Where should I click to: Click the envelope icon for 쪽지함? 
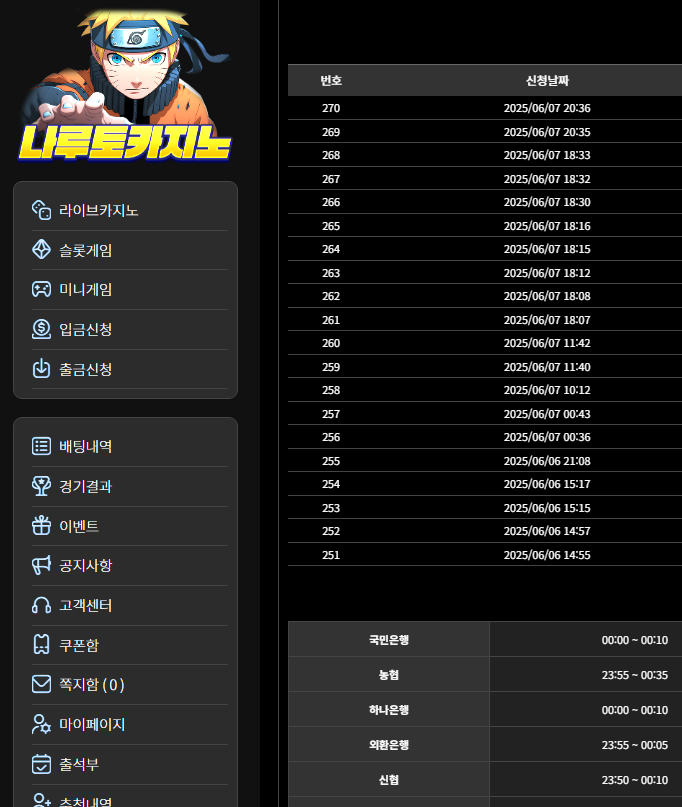41,685
